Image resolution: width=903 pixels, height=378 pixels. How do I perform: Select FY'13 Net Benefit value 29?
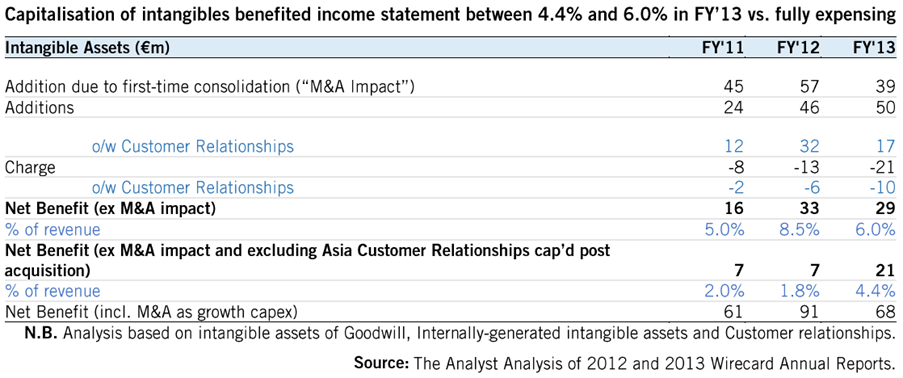pos(886,209)
